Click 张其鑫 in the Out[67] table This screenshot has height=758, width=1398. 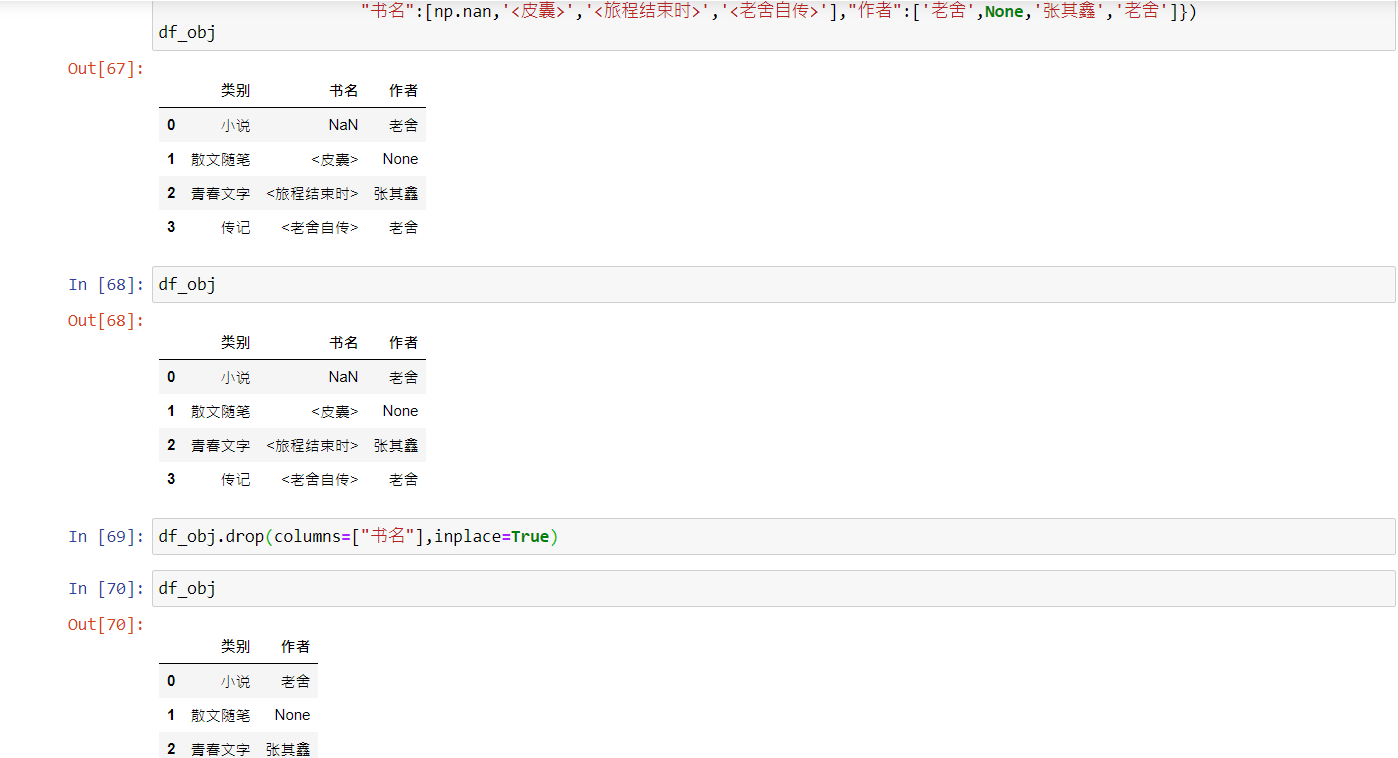click(x=396, y=193)
